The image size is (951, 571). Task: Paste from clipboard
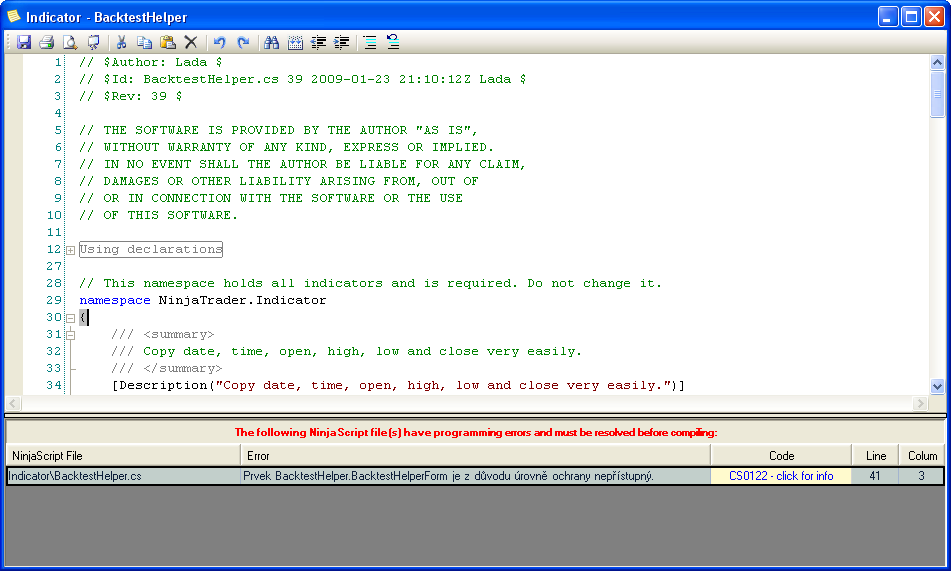(x=168, y=42)
